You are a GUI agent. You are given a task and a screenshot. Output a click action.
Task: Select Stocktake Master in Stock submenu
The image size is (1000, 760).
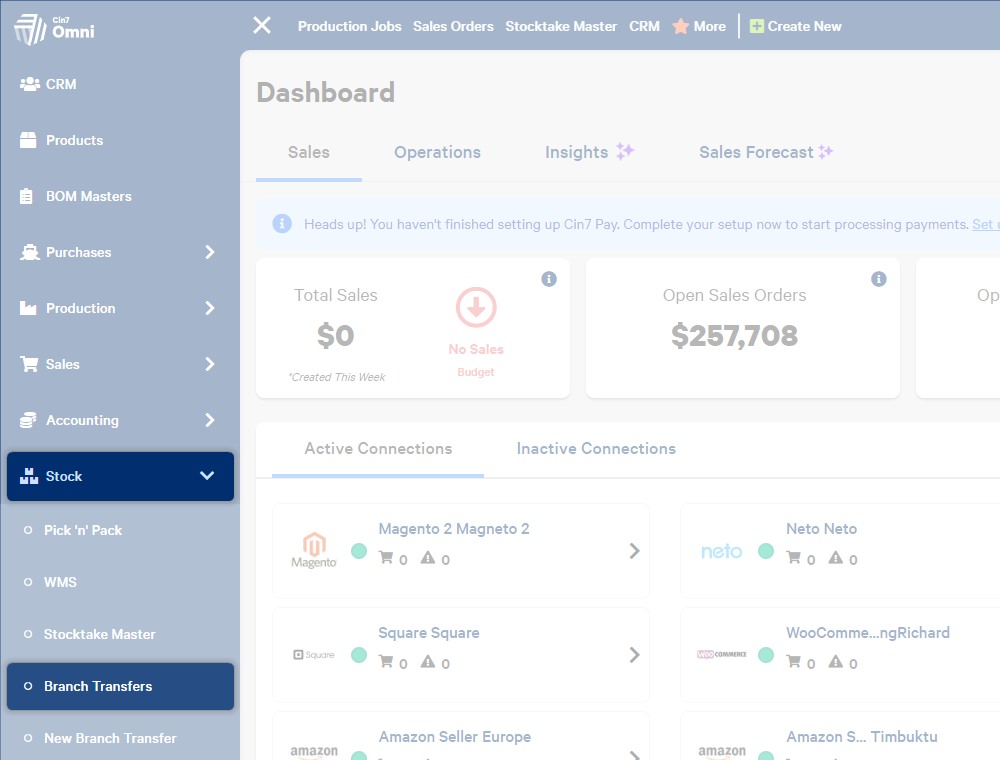point(99,634)
